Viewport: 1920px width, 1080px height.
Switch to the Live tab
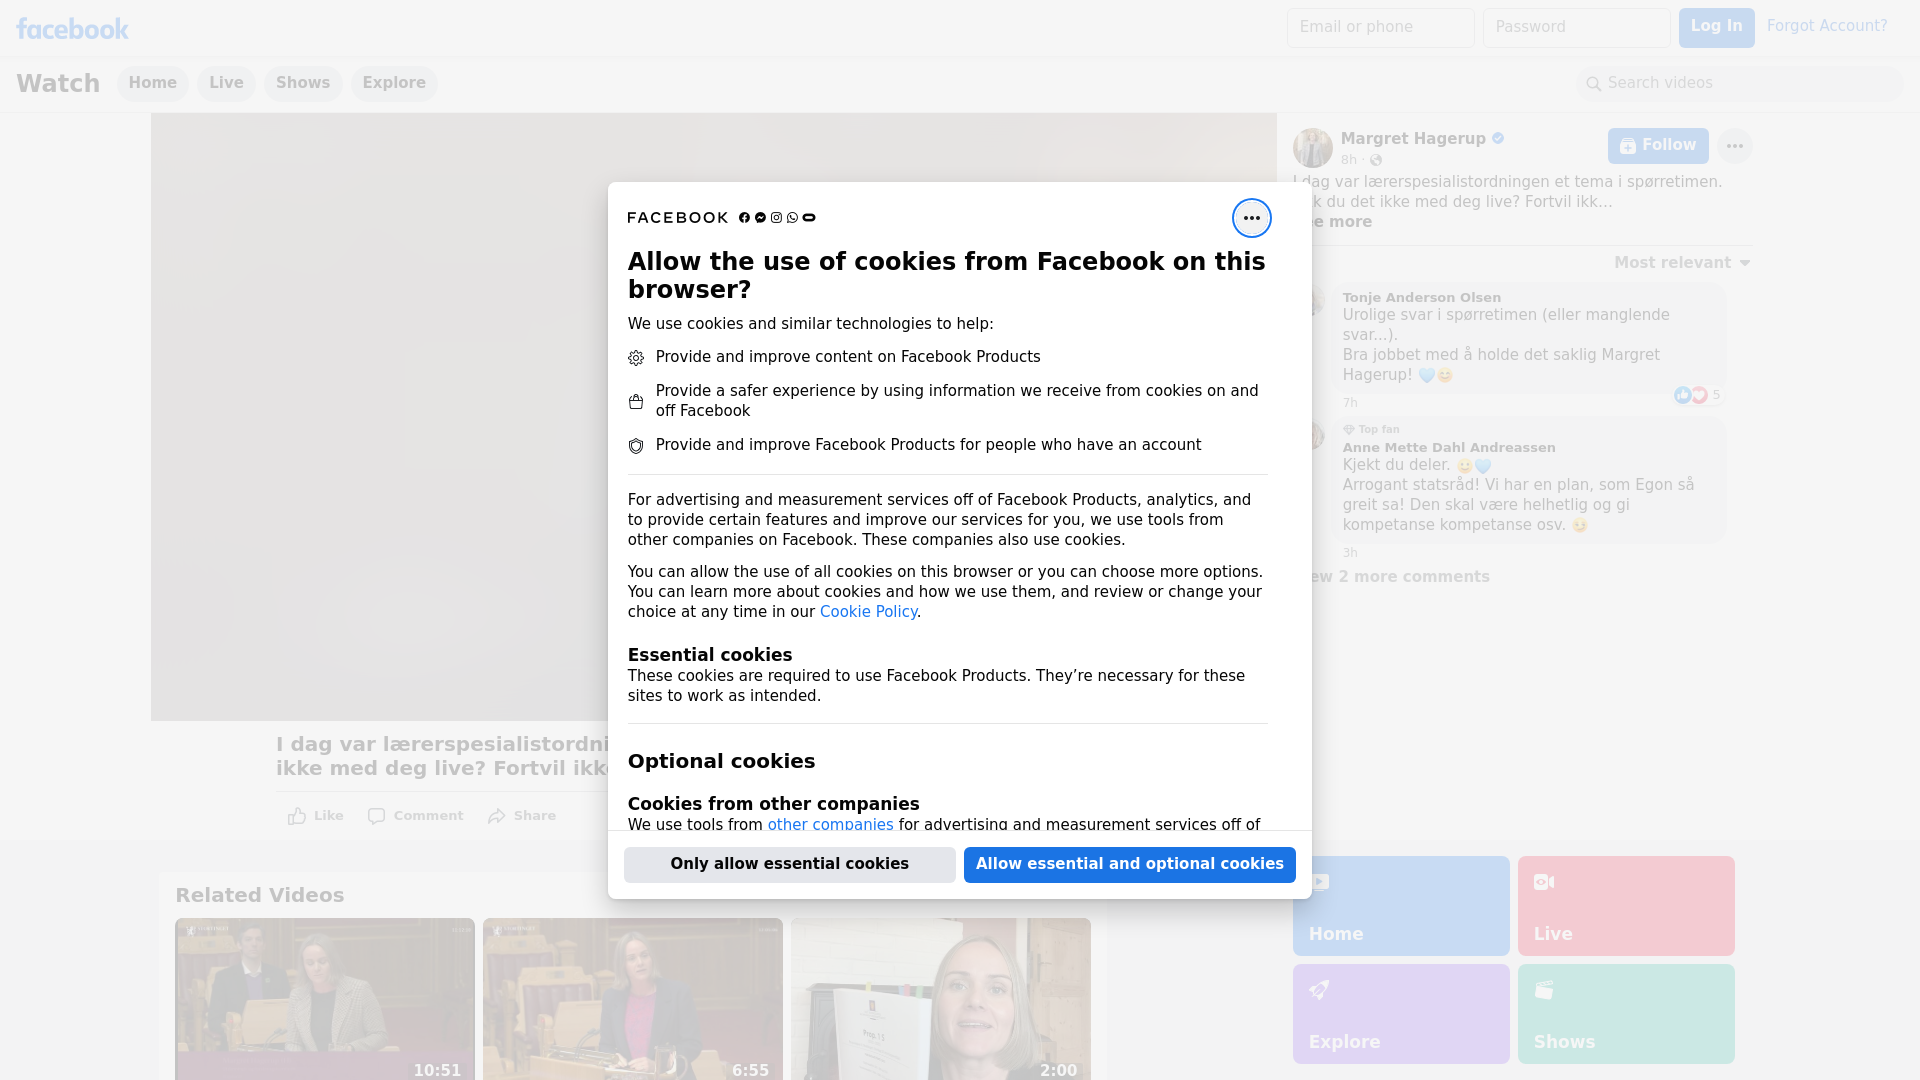click(x=226, y=84)
